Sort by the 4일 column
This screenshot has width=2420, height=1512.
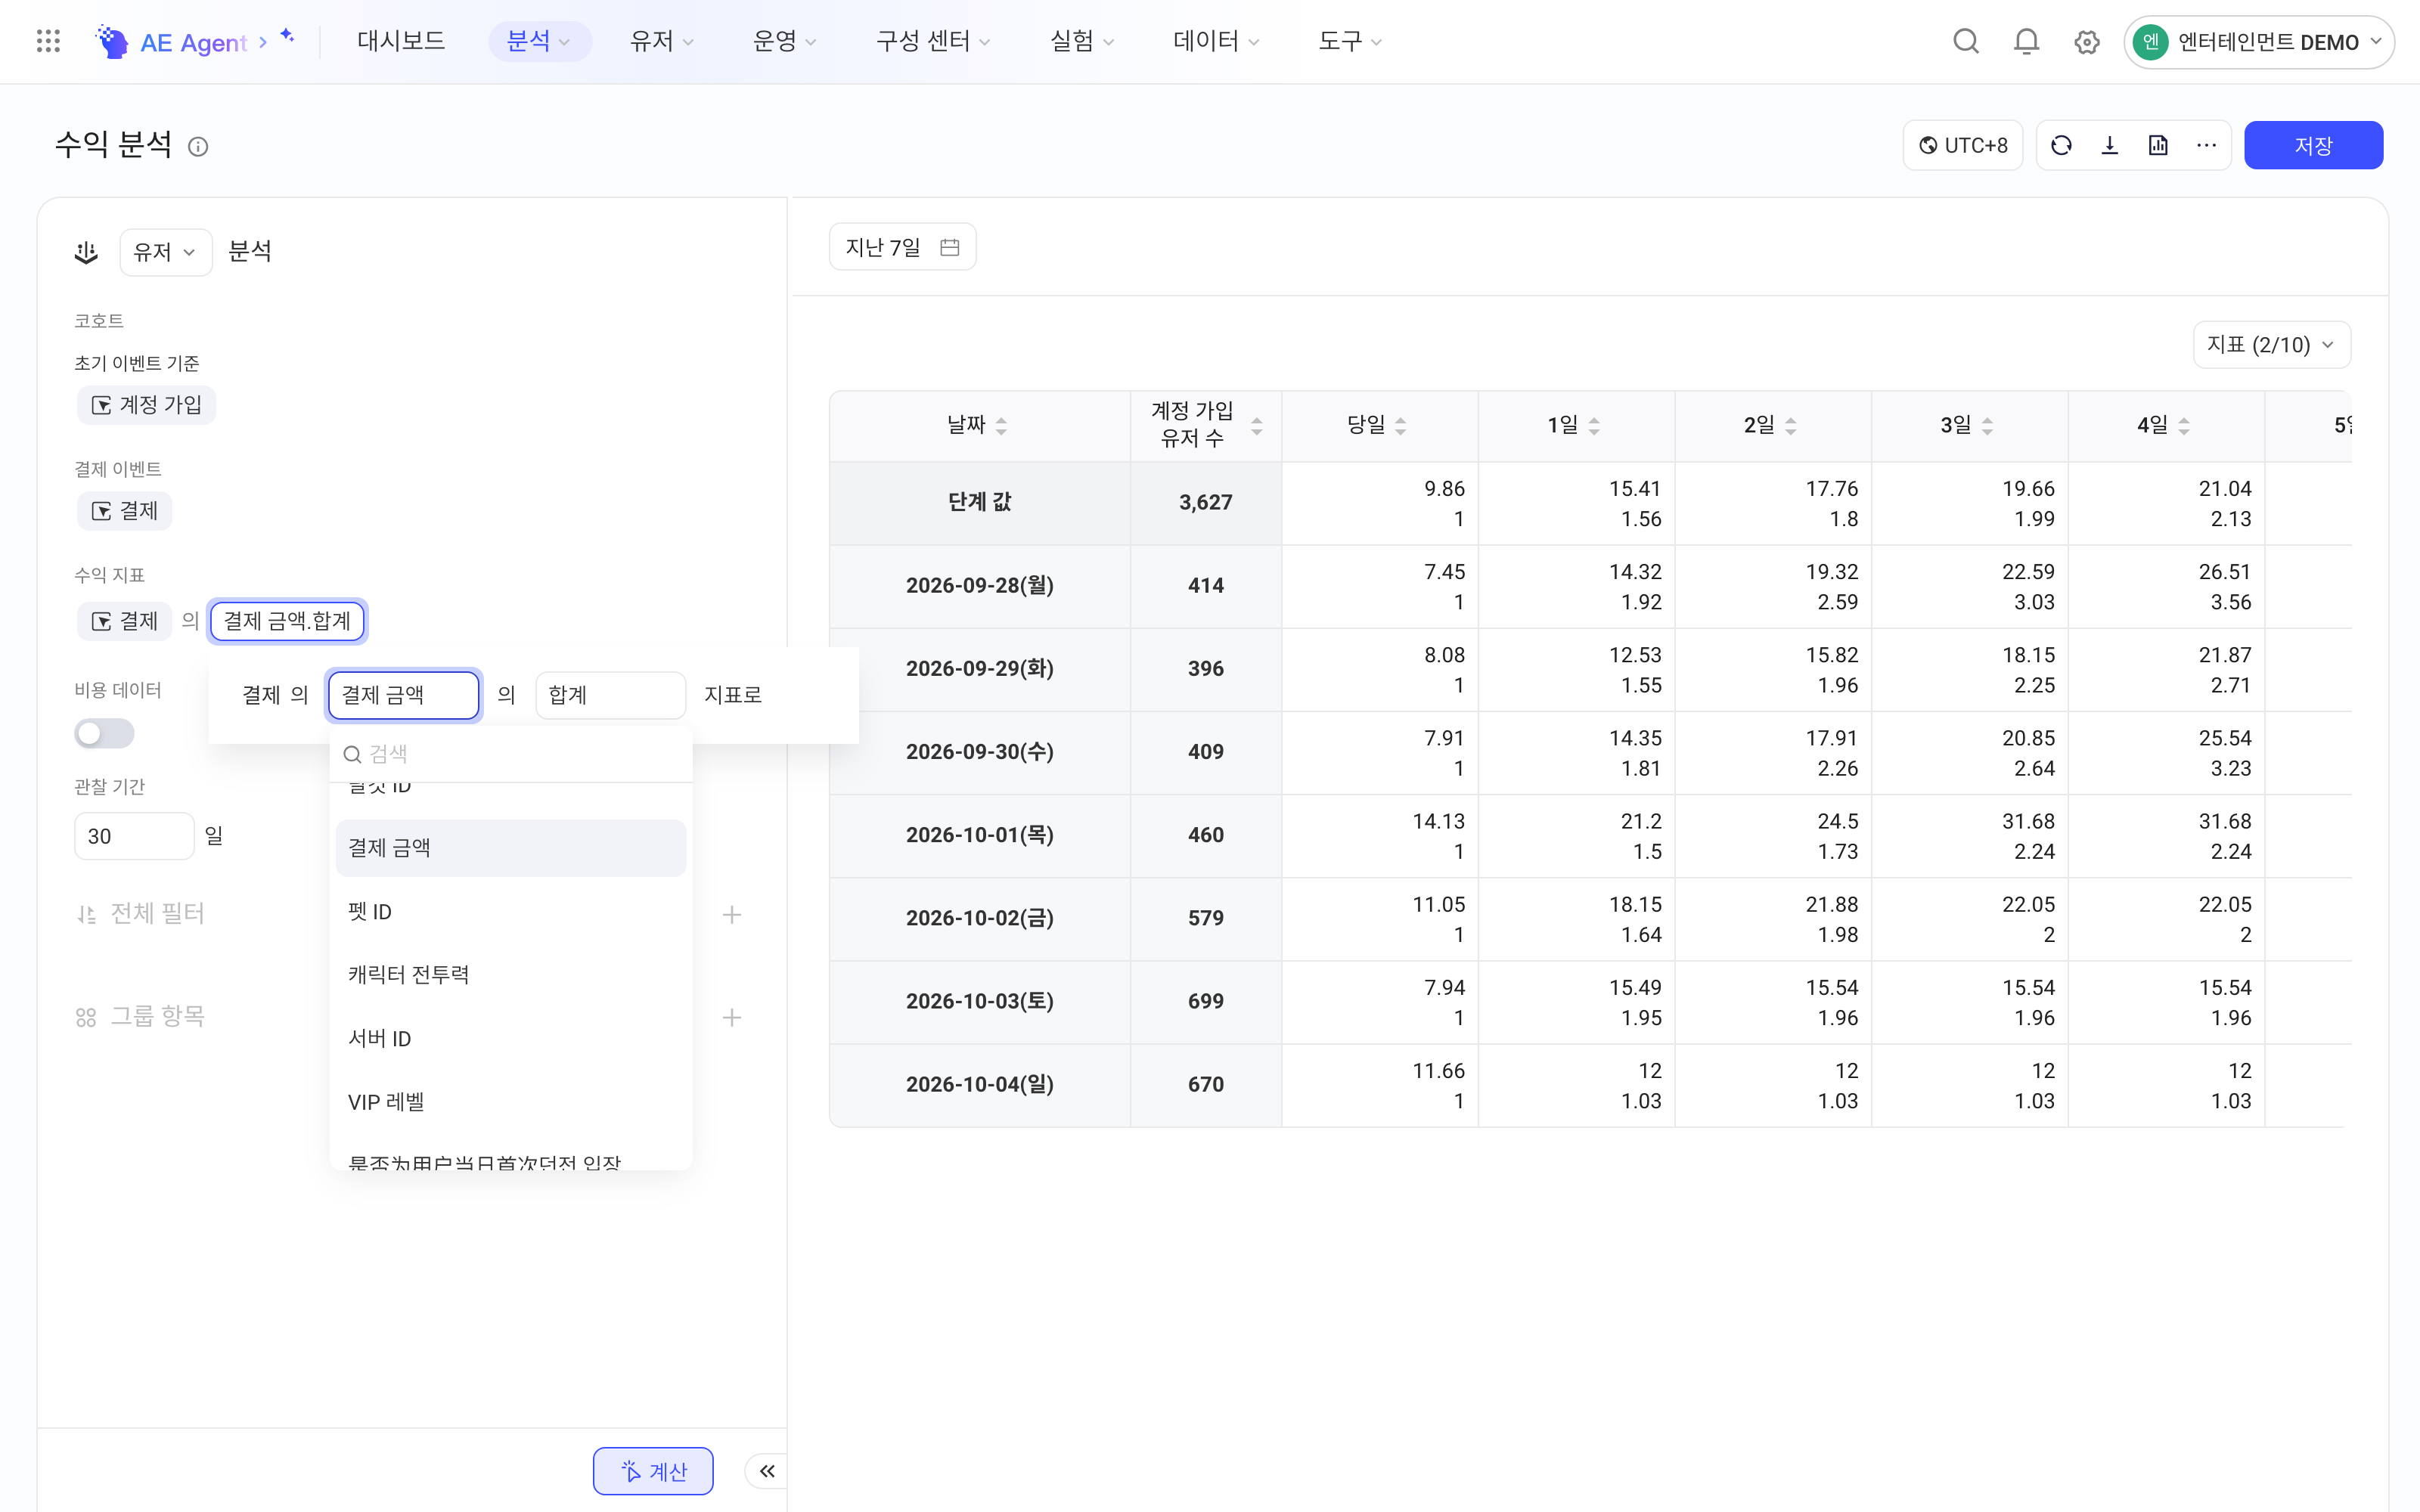2184,426
